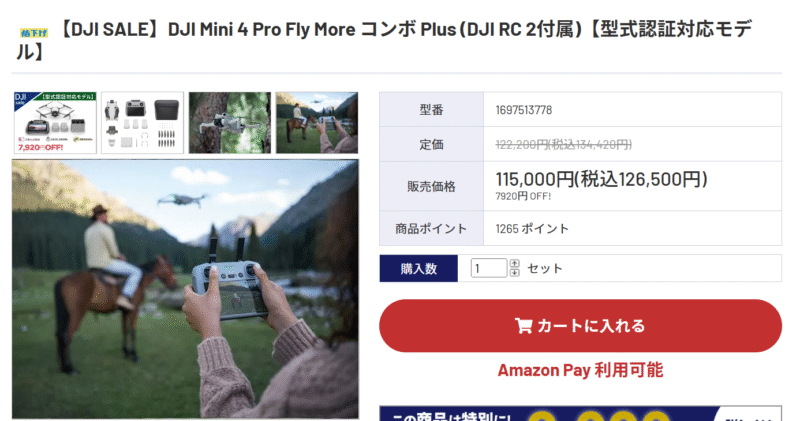Select the box contents layout thumbnail
This screenshot has width=800, height=421.
[142, 122]
